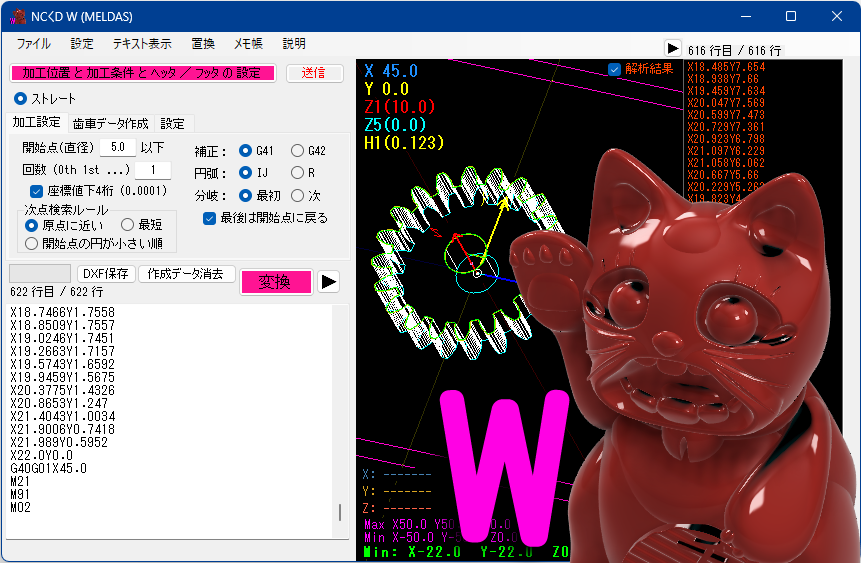Click the M91 line in the code

[x=20, y=494]
